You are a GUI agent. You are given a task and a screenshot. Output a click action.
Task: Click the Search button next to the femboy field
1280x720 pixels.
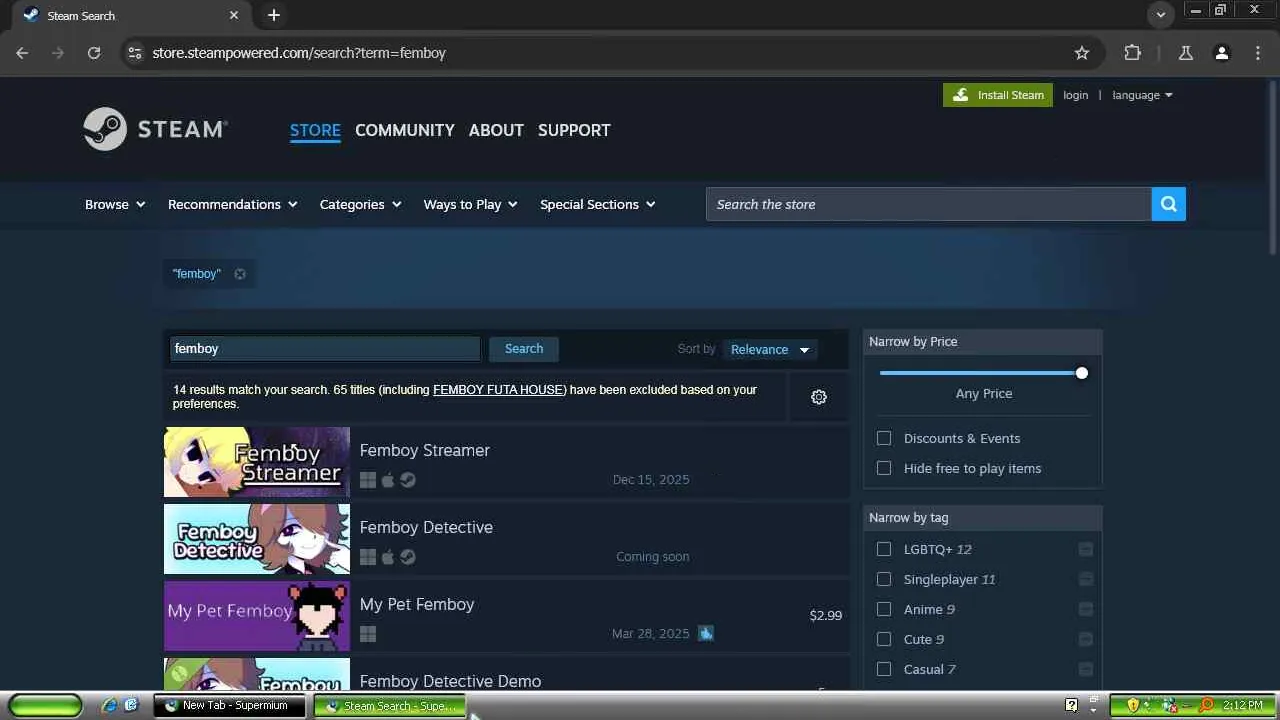(x=524, y=348)
